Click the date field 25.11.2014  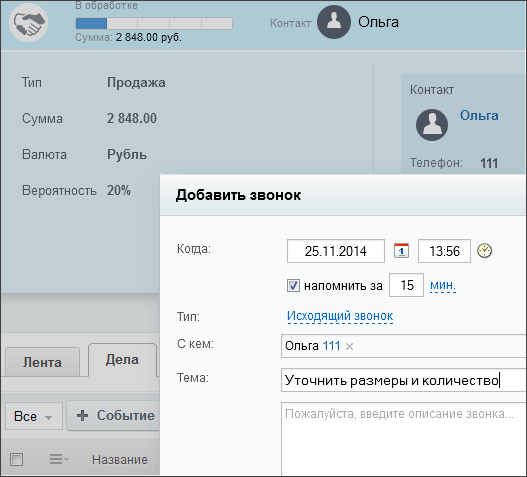point(336,251)
